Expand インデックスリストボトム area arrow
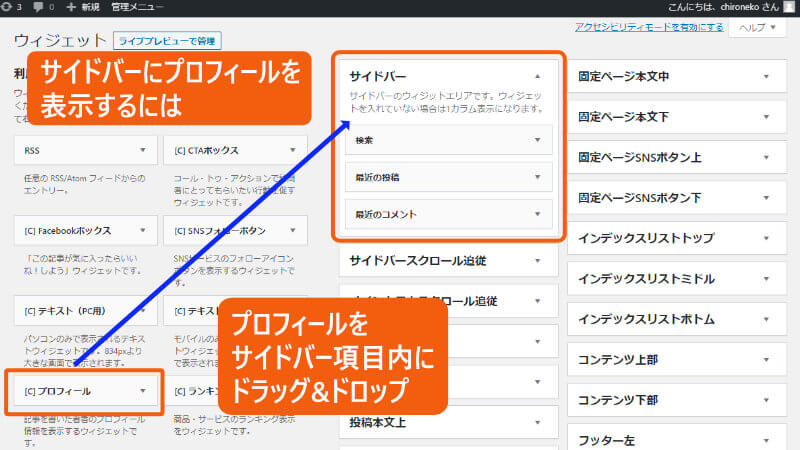Viewport: 800px width, 450px height. (766, 319)
